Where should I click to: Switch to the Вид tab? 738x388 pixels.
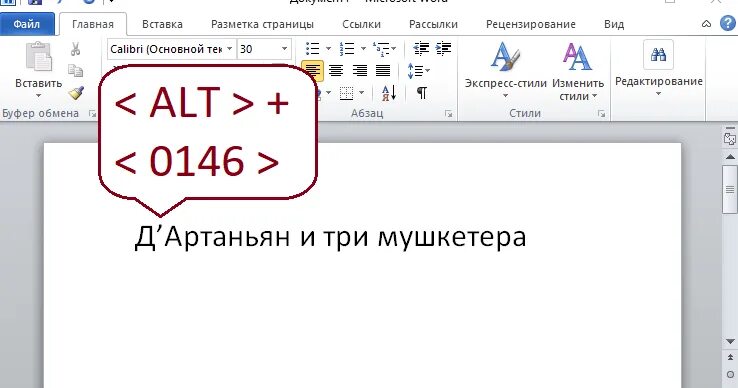614,24
